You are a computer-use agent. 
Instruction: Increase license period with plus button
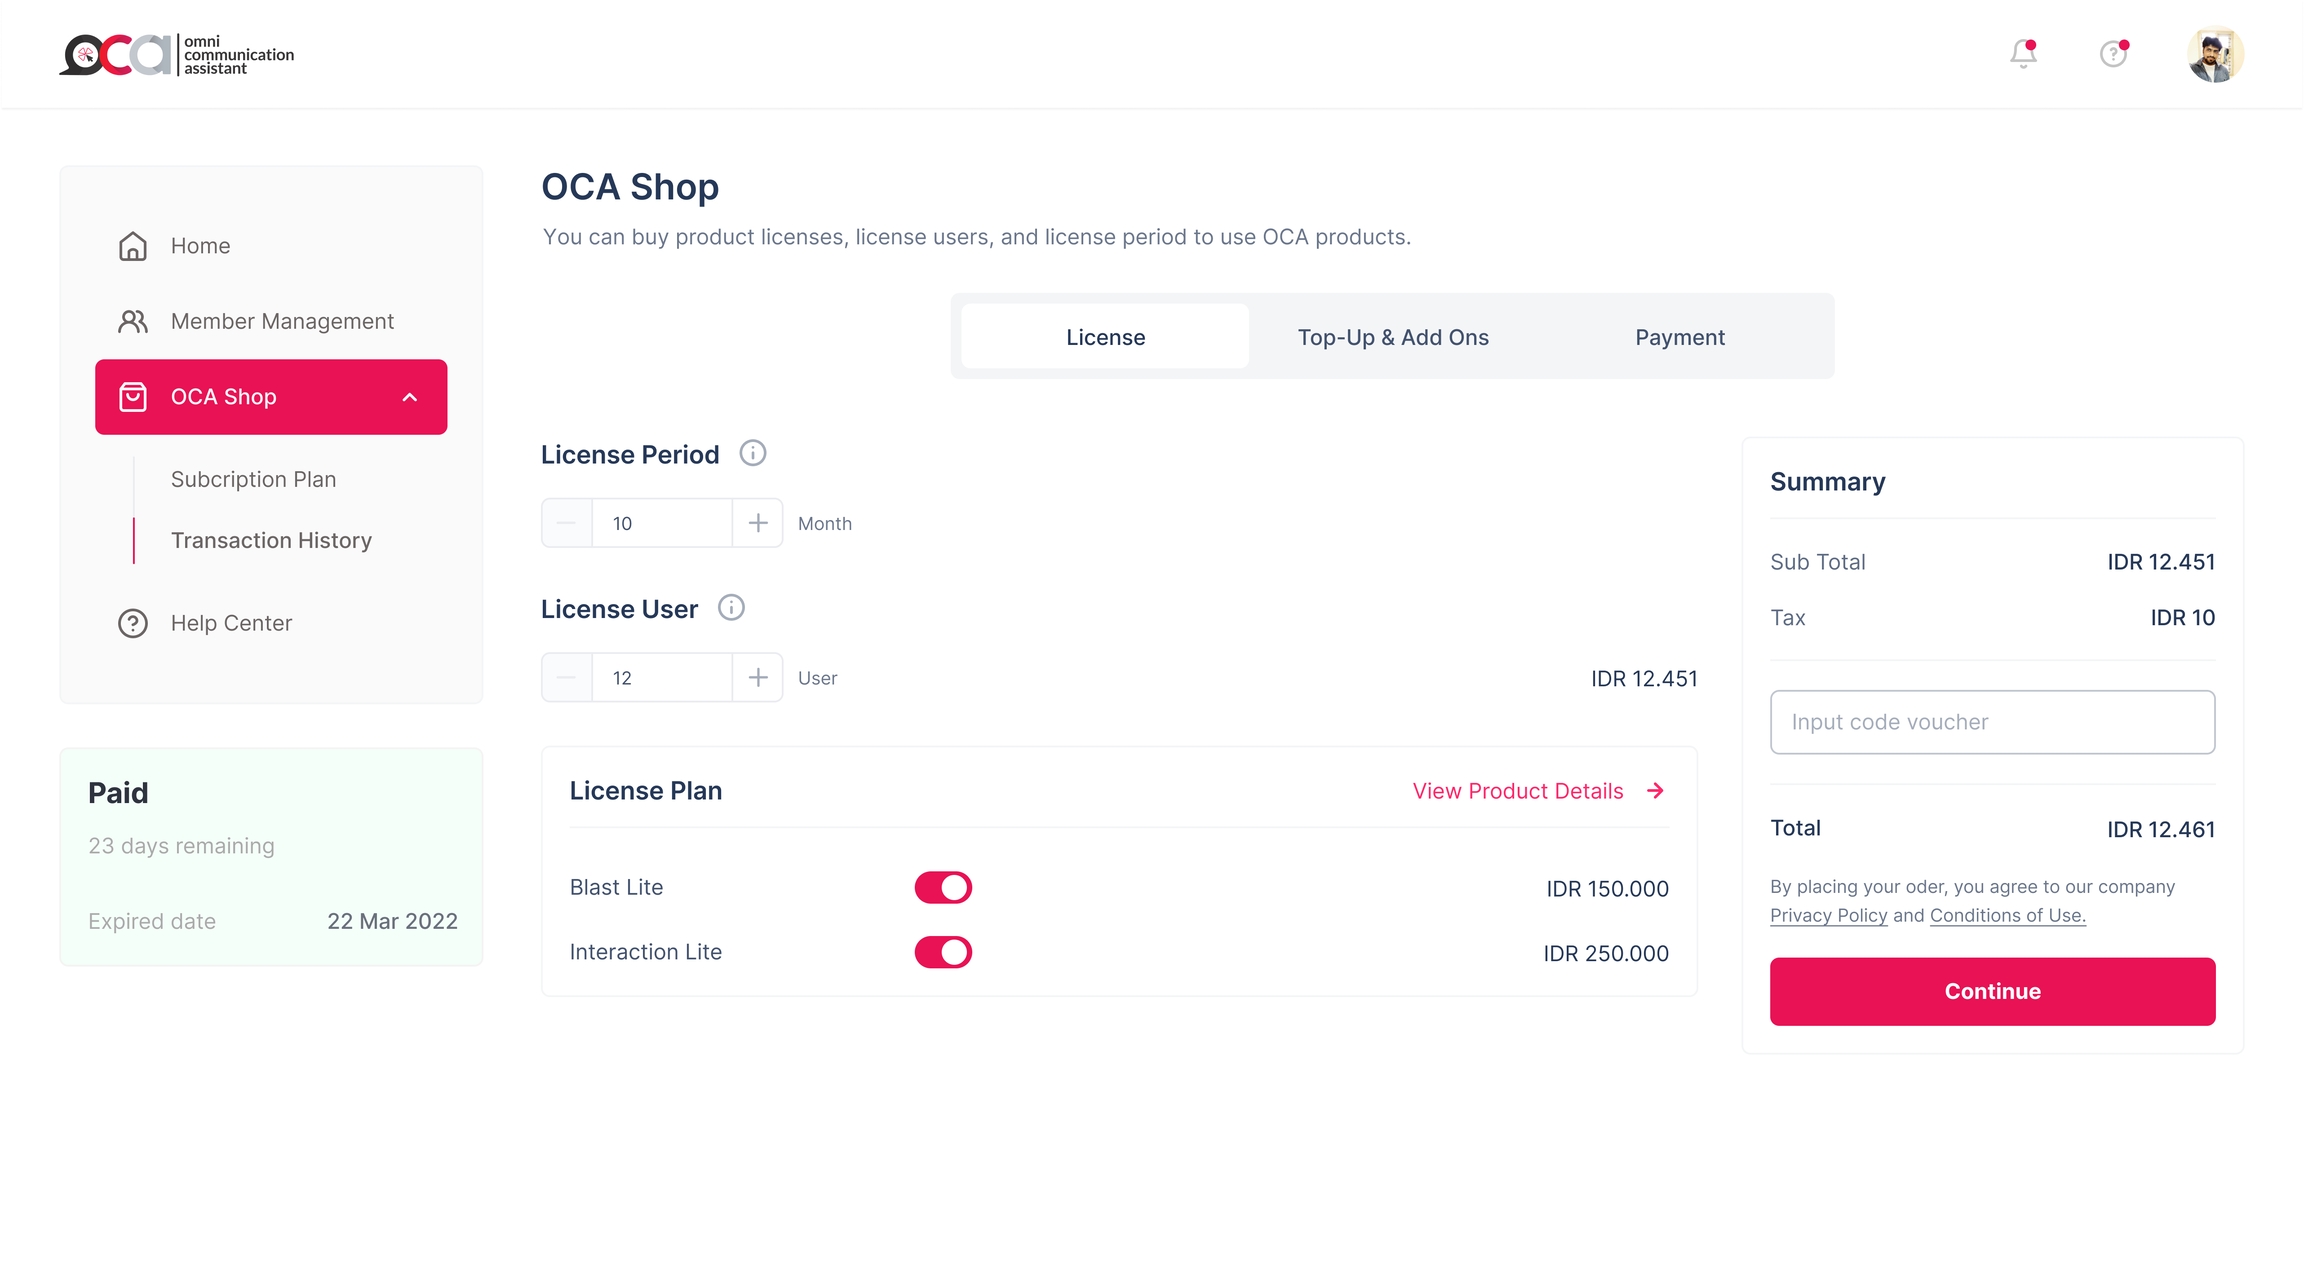757,523
